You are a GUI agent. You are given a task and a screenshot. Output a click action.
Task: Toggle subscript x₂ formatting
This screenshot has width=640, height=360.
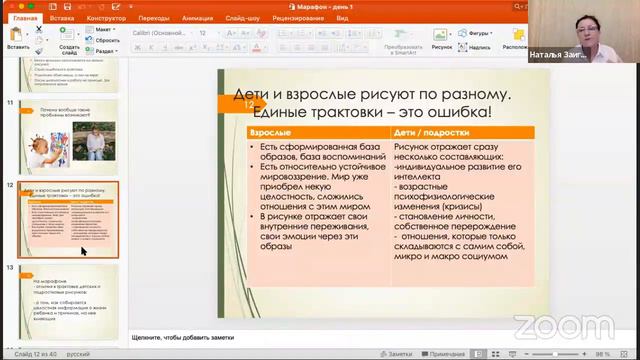pyautogui.click(x=207, y=48)
